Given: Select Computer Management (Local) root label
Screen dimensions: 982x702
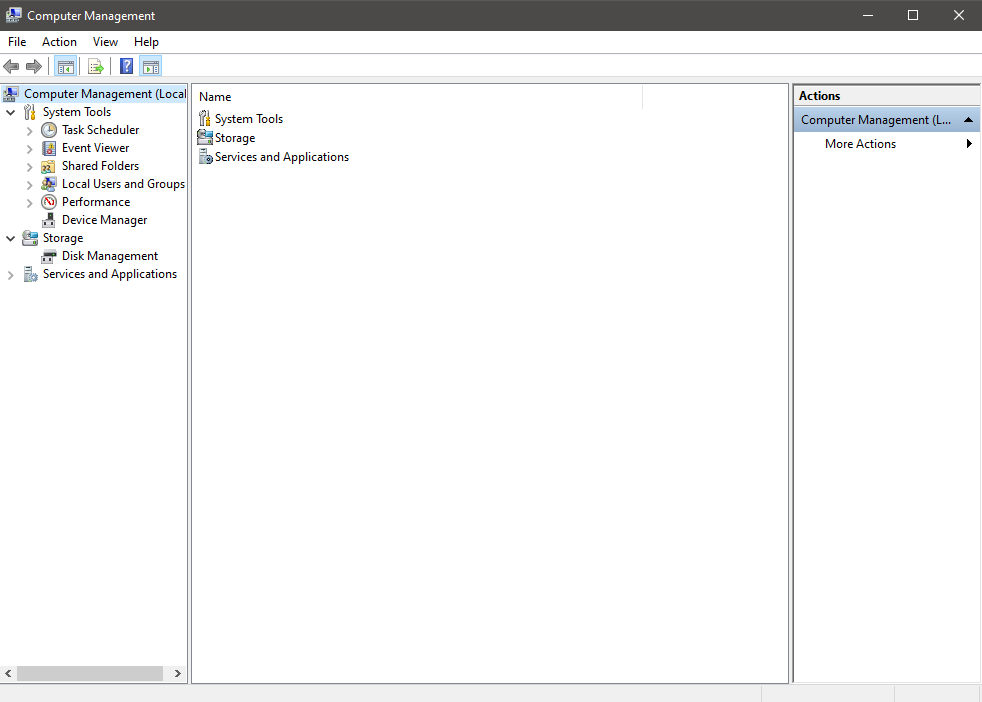Looking at the screenshot, I should (105, 94).
